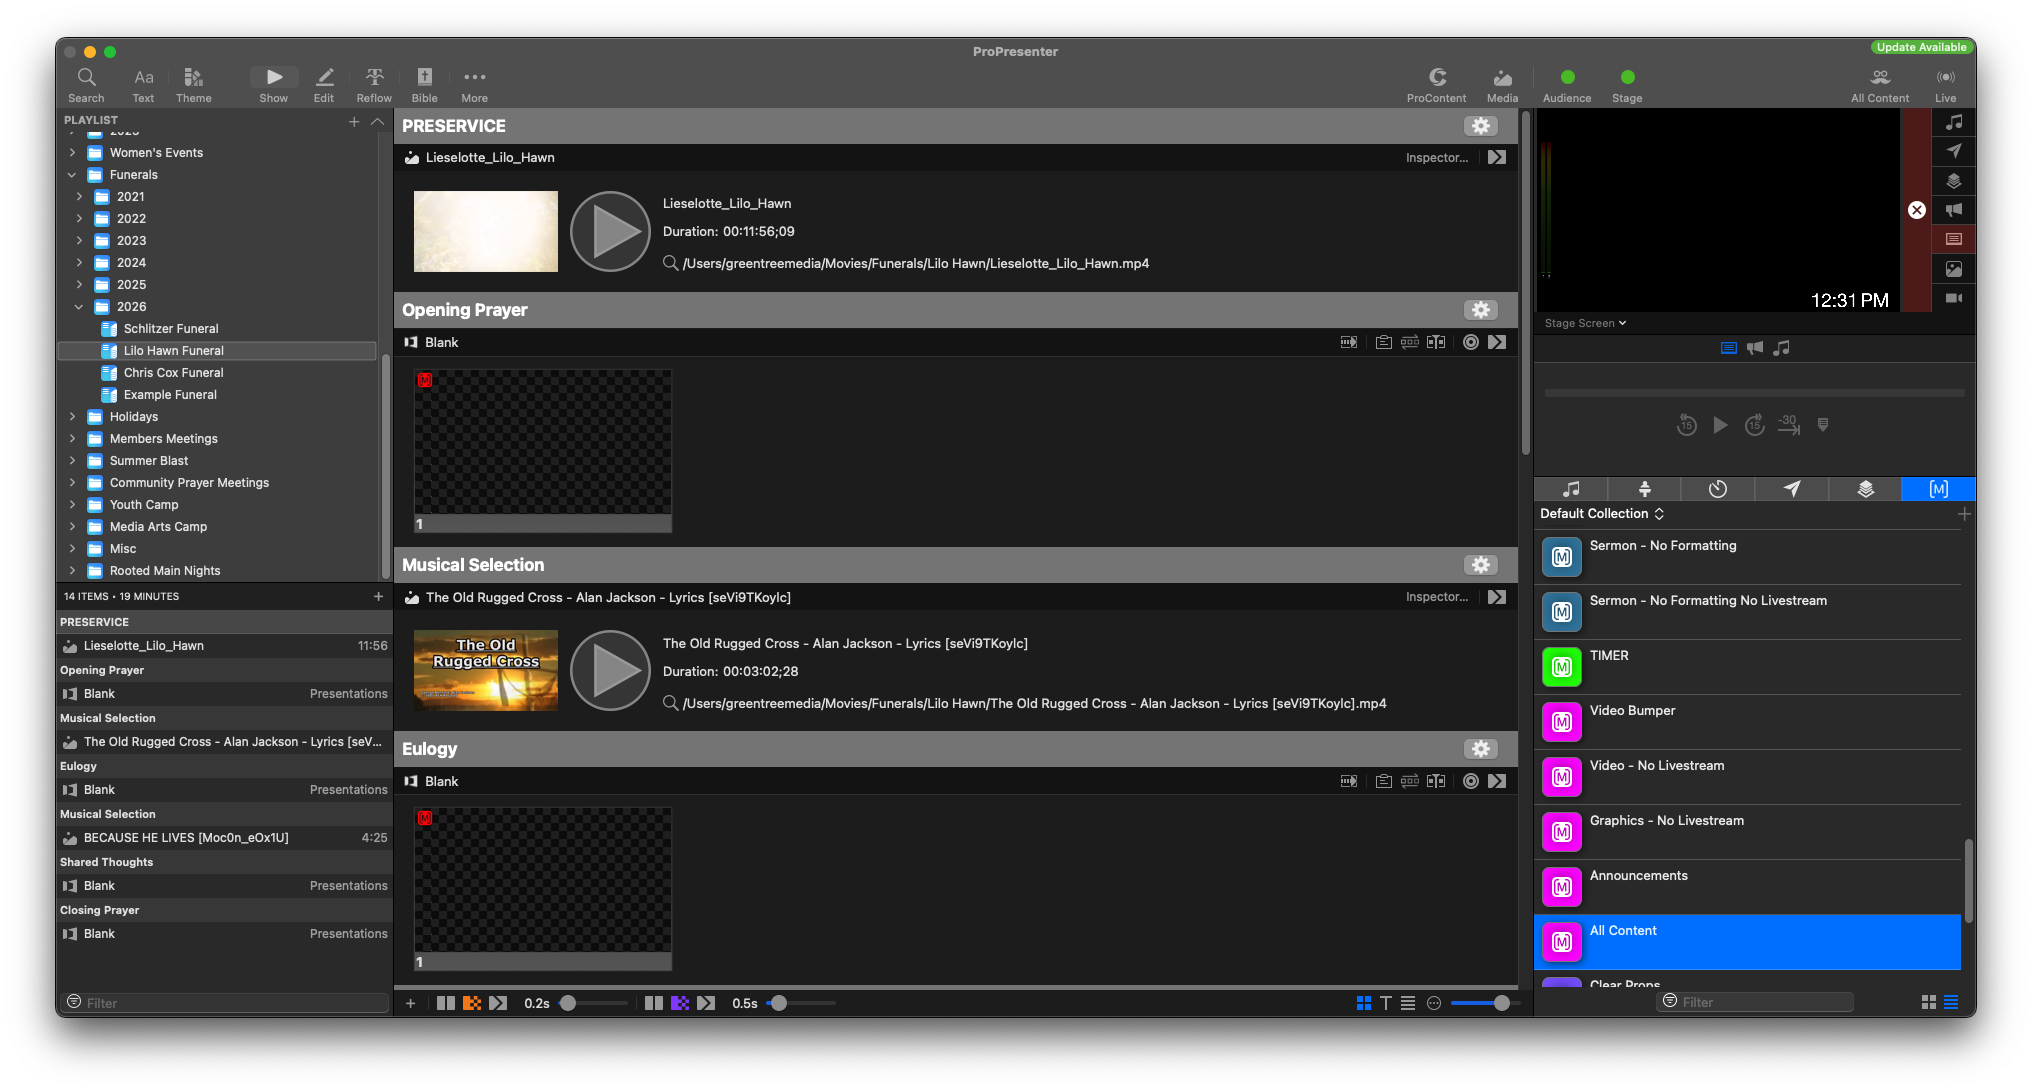Open the Media bin

pos(1502,85)
